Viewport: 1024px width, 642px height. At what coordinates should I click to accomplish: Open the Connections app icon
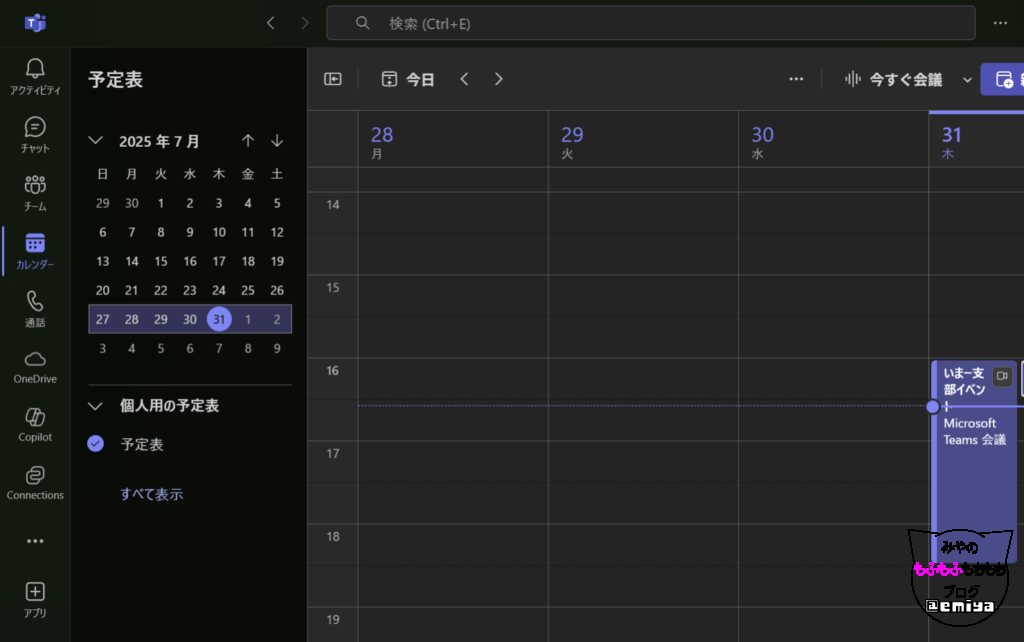tap(35, 475)
